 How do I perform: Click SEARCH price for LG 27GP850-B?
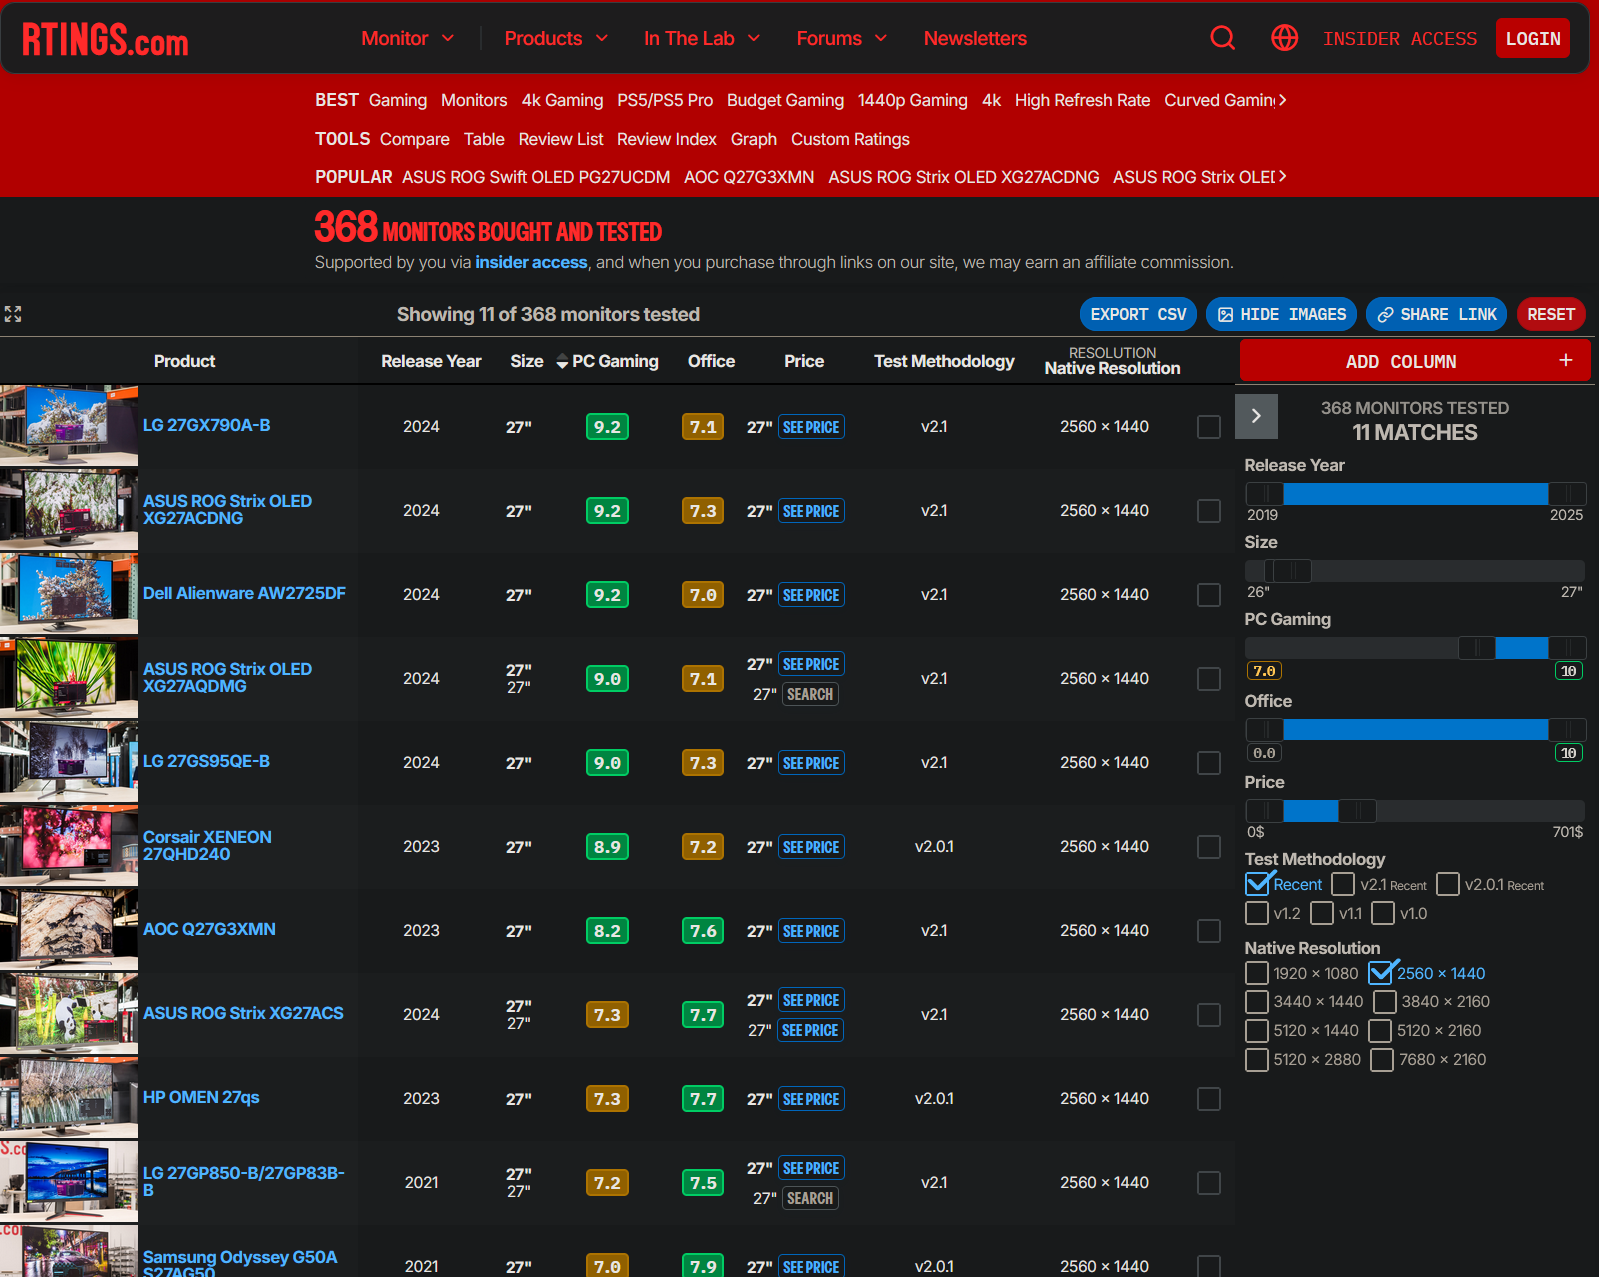[809, 1198]
